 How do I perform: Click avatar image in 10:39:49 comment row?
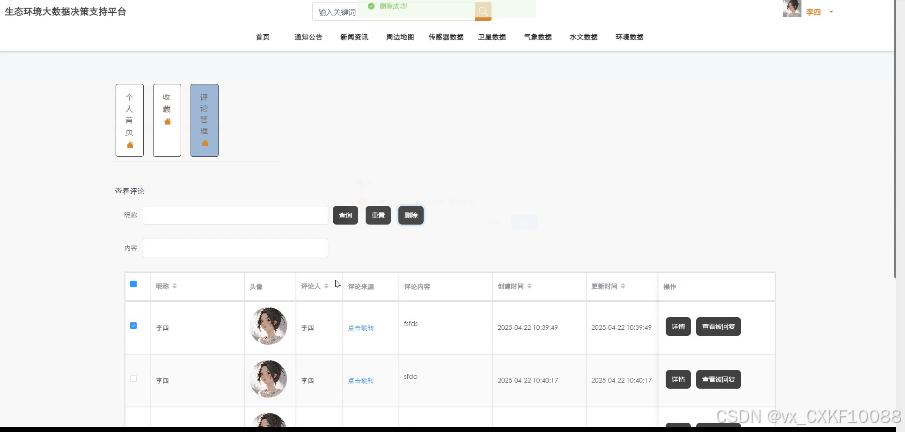point(268,326)
